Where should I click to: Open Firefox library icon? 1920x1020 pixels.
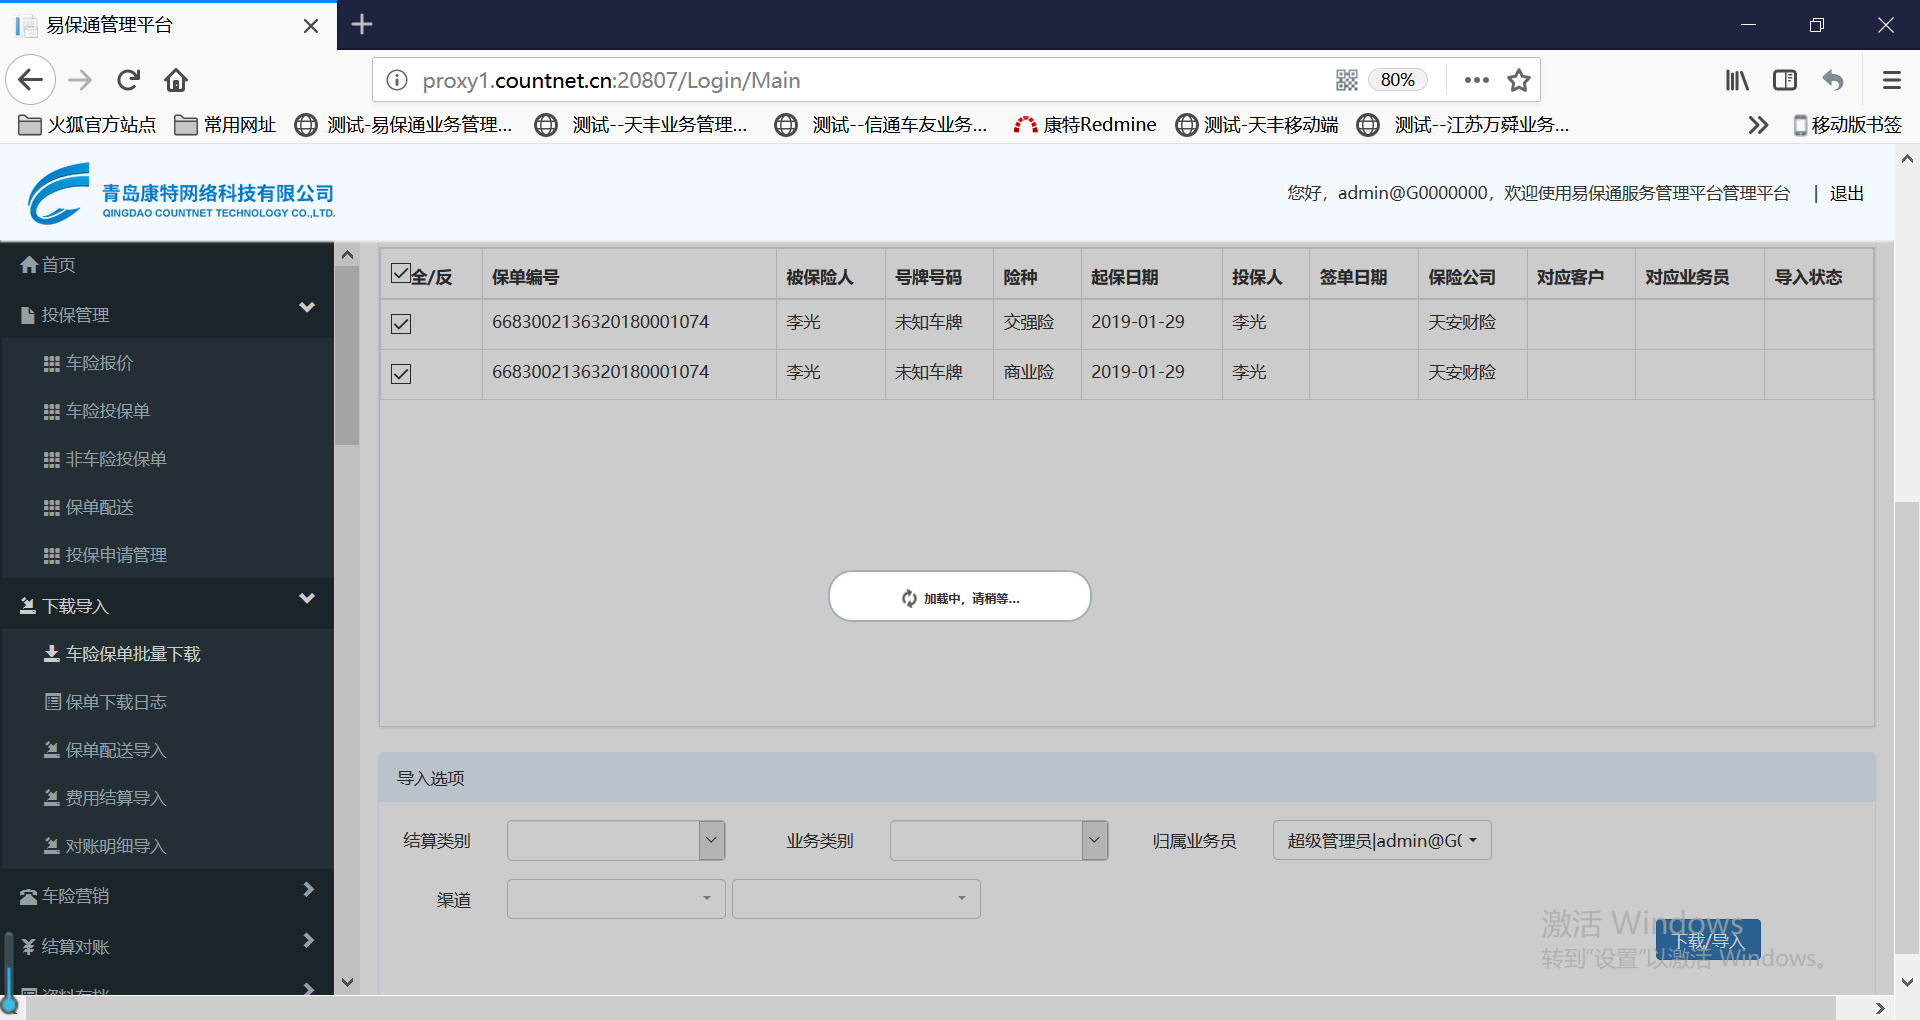coord(1737,80)
